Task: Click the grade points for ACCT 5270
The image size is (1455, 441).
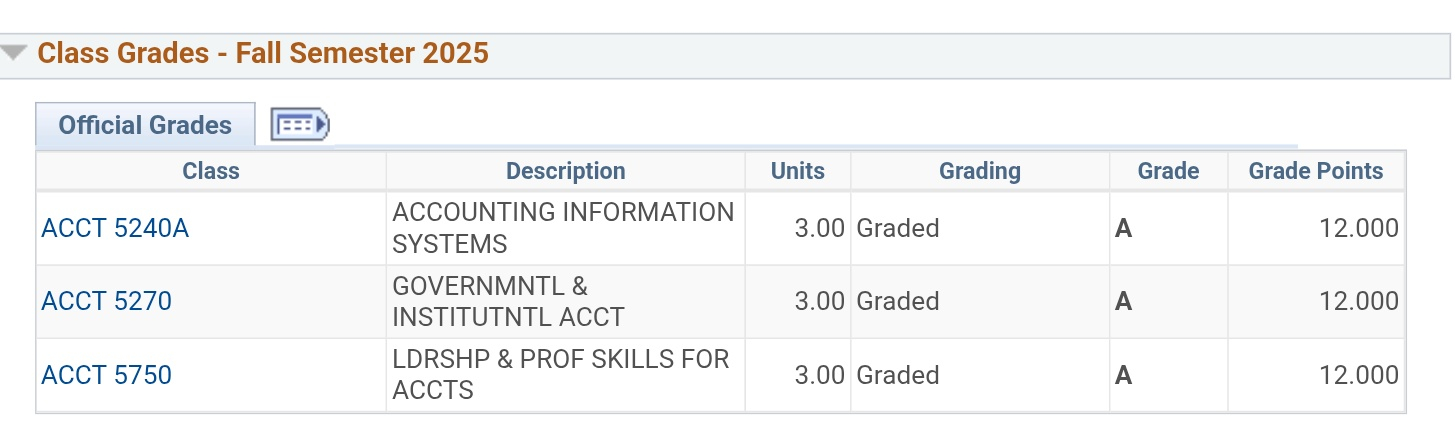Action: click(1358, 301)
